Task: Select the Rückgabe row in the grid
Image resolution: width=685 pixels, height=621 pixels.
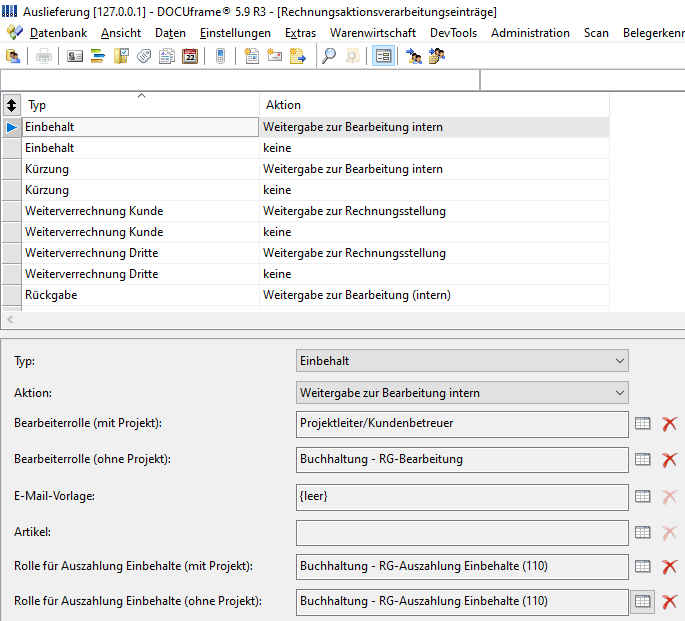Action: [306, 295]
